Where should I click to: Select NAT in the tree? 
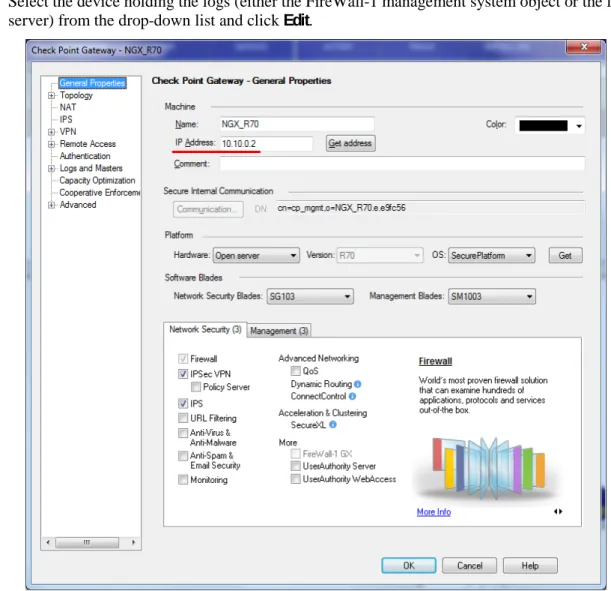(68, 107)
